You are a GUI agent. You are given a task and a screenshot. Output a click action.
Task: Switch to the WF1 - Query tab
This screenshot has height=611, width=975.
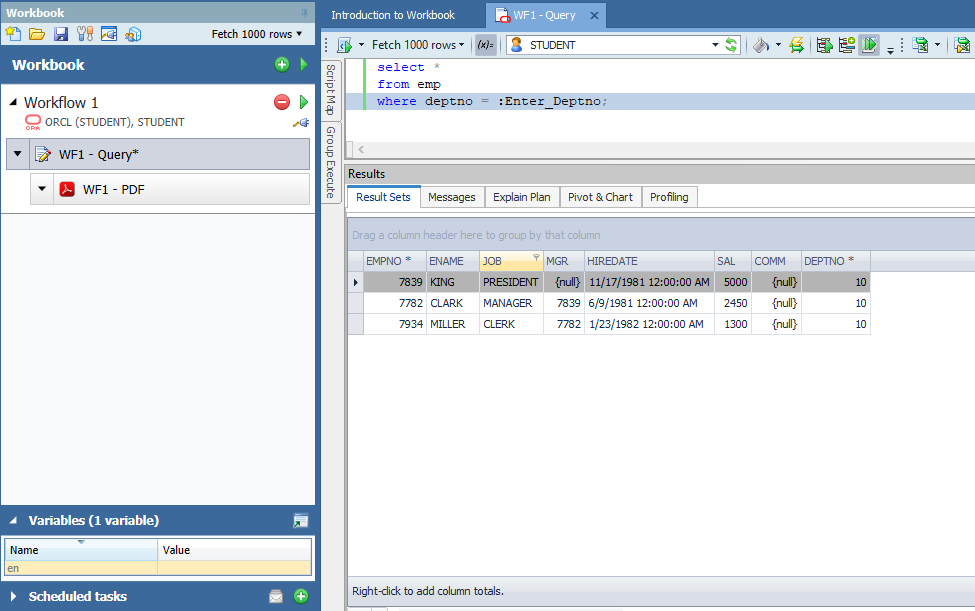tap(544, 15)
